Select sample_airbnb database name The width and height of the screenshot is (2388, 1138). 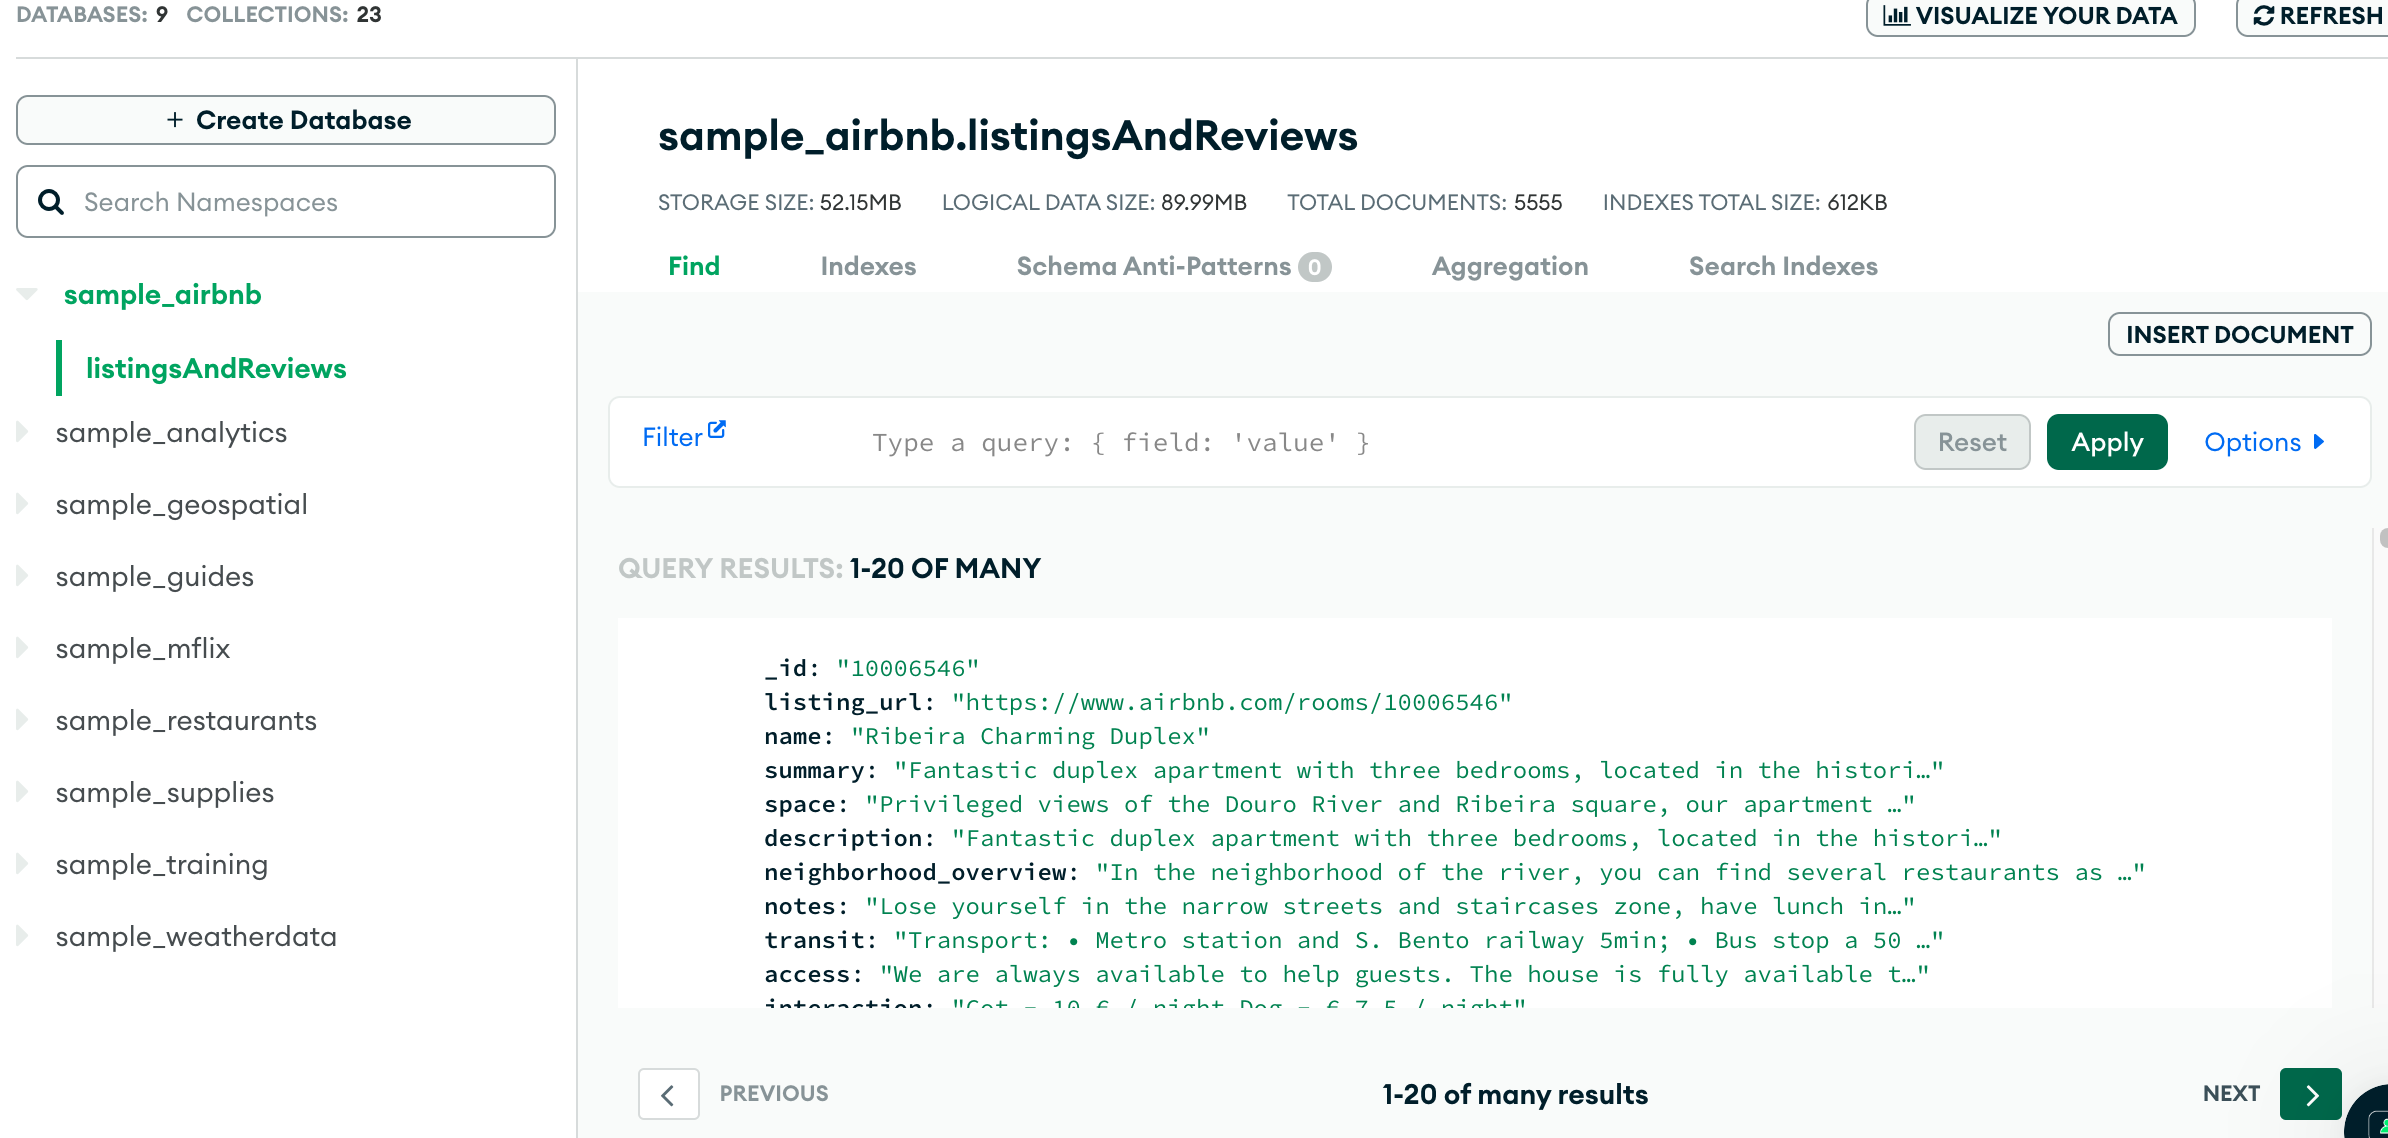click(162, 294)
